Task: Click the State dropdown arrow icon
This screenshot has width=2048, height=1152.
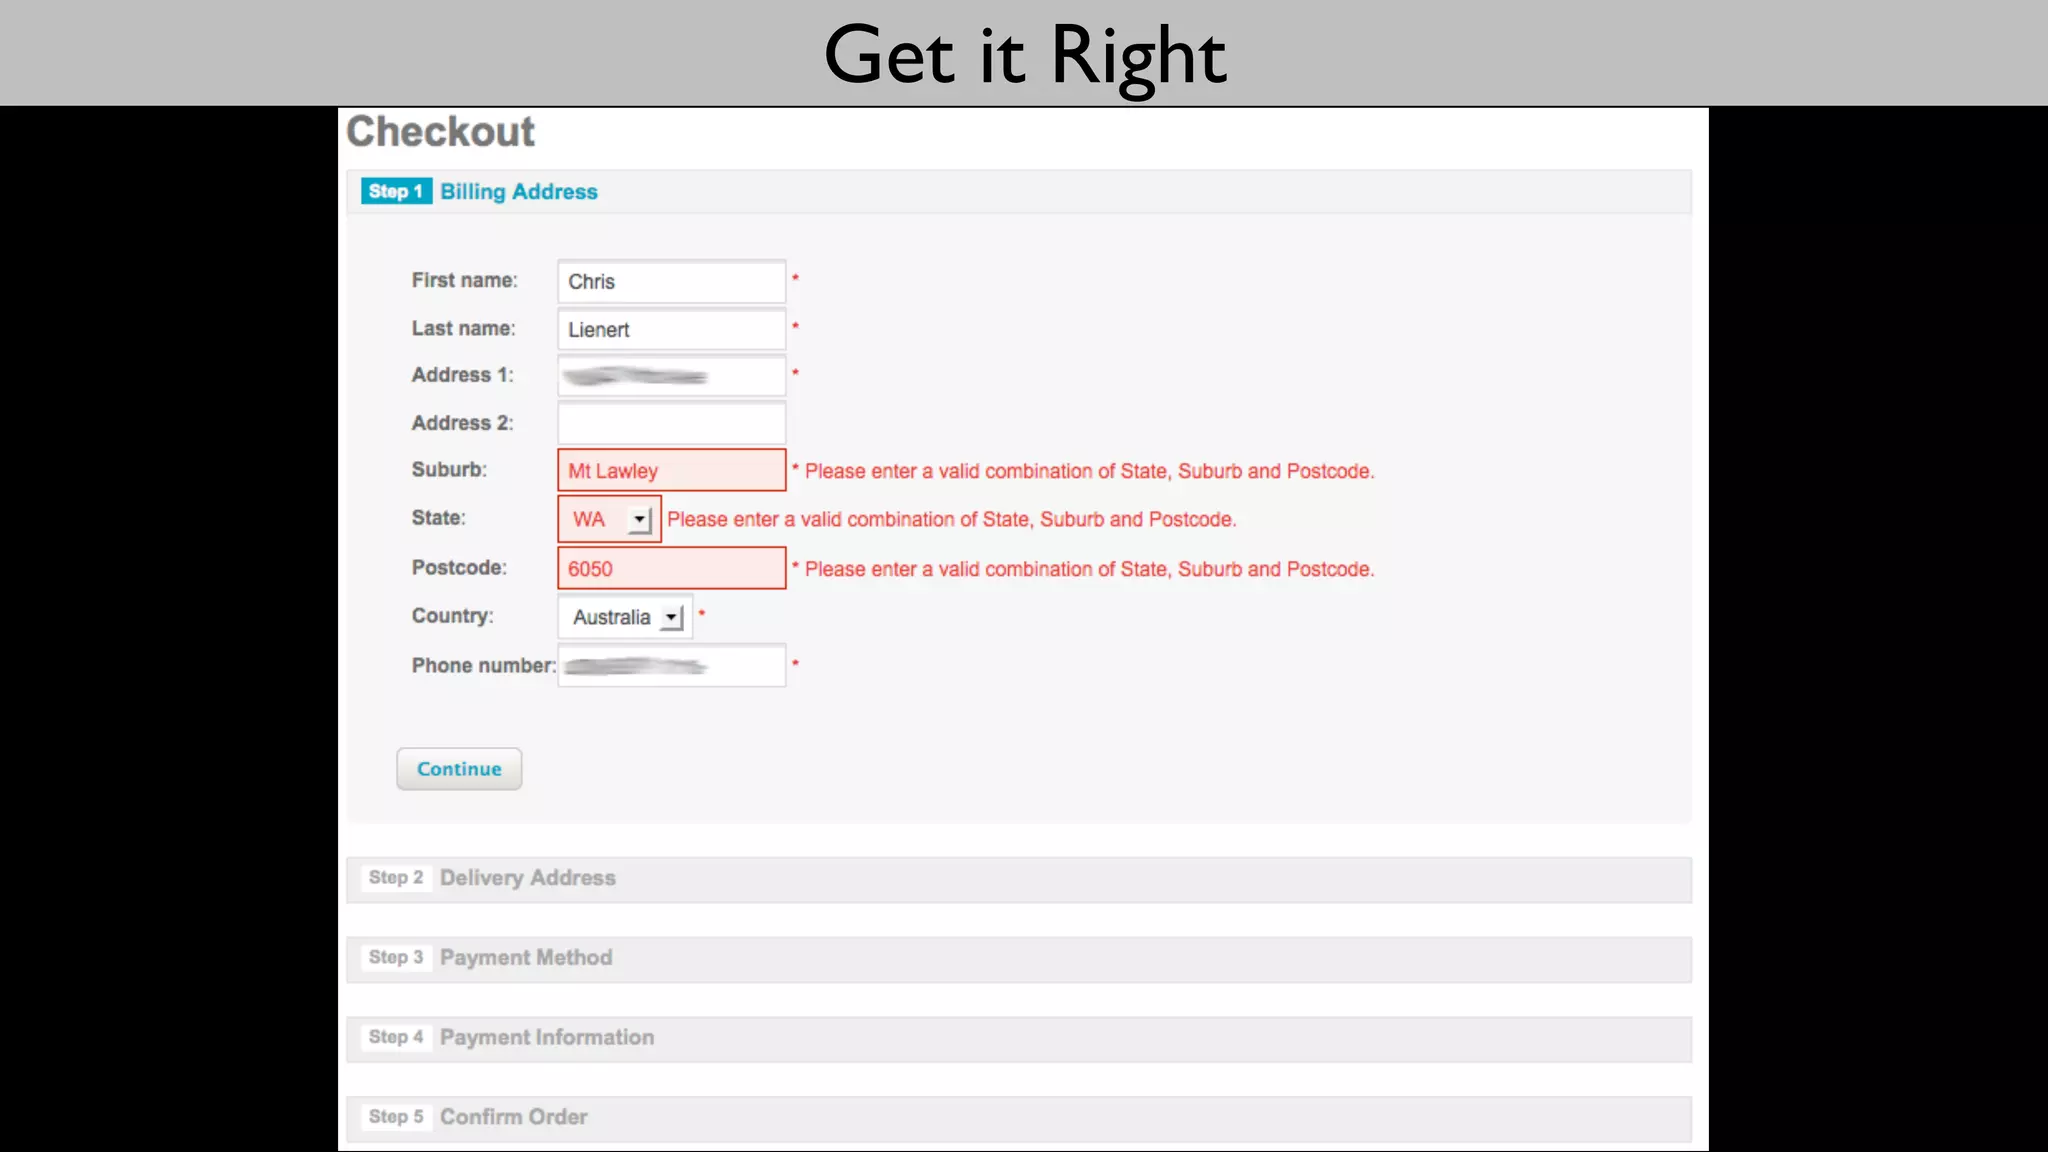Action: pos(640,520)
